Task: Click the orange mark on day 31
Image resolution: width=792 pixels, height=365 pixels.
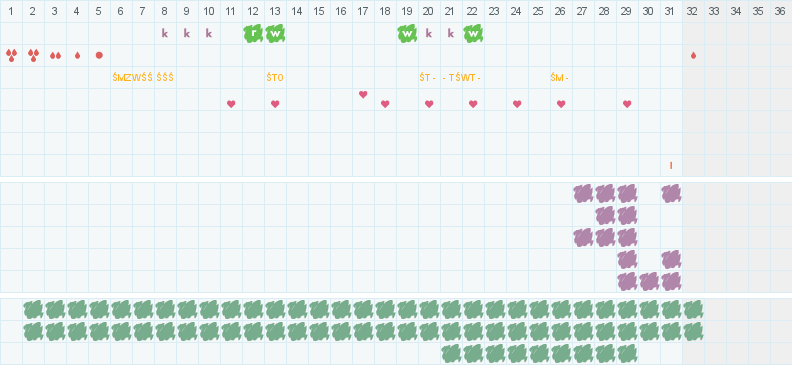Action: [x=671, y=165]
